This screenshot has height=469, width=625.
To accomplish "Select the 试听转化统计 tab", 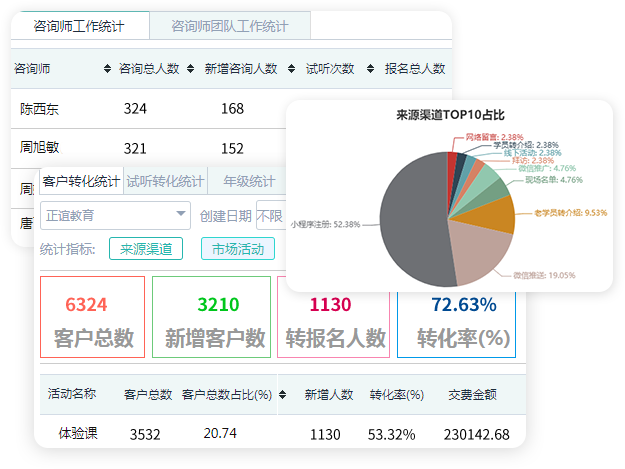I will pos(165,181).
